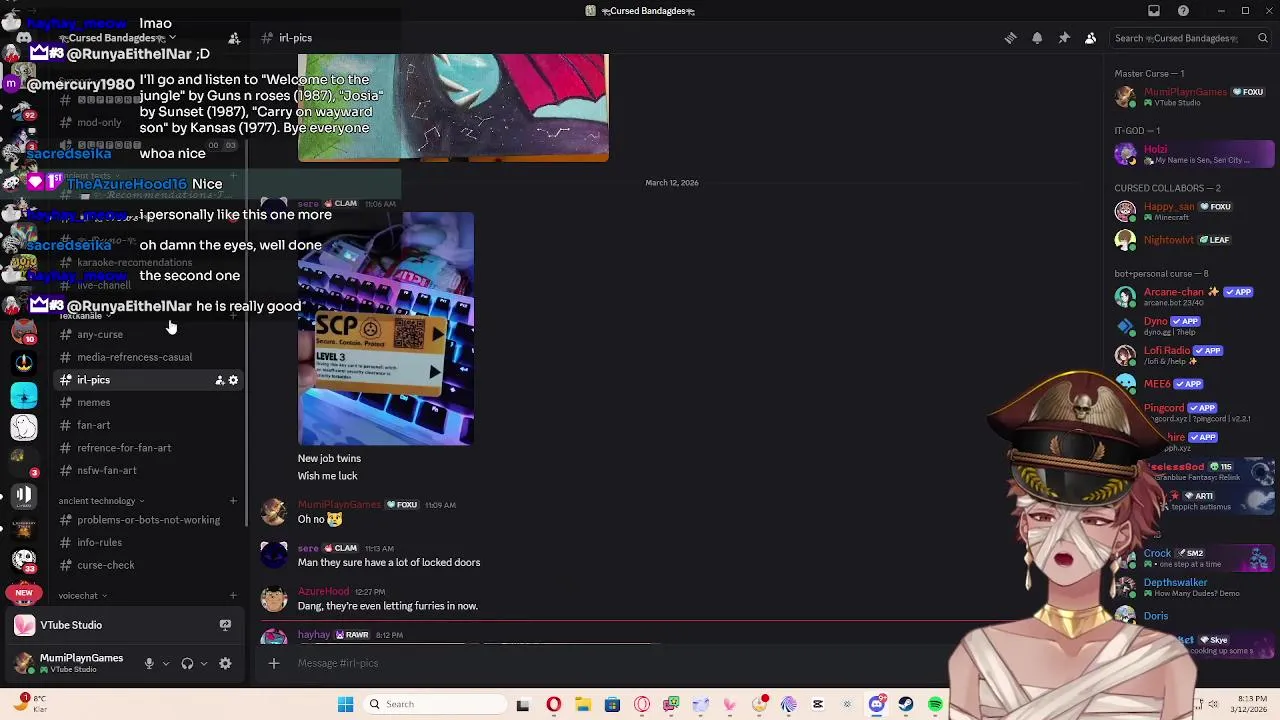Open the SCP keycard photo attachment
This screenshot has width=1280, height=720.
386,328
